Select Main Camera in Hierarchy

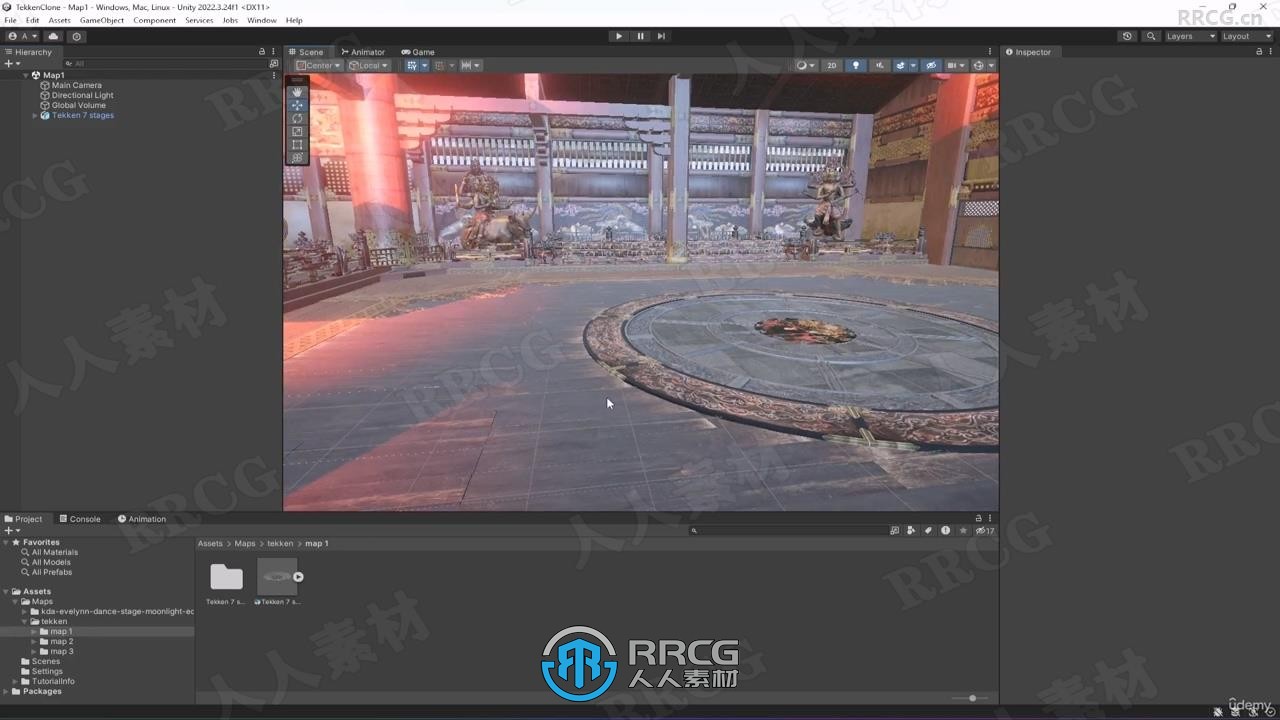pyautogui.click(x=77, y=85)
